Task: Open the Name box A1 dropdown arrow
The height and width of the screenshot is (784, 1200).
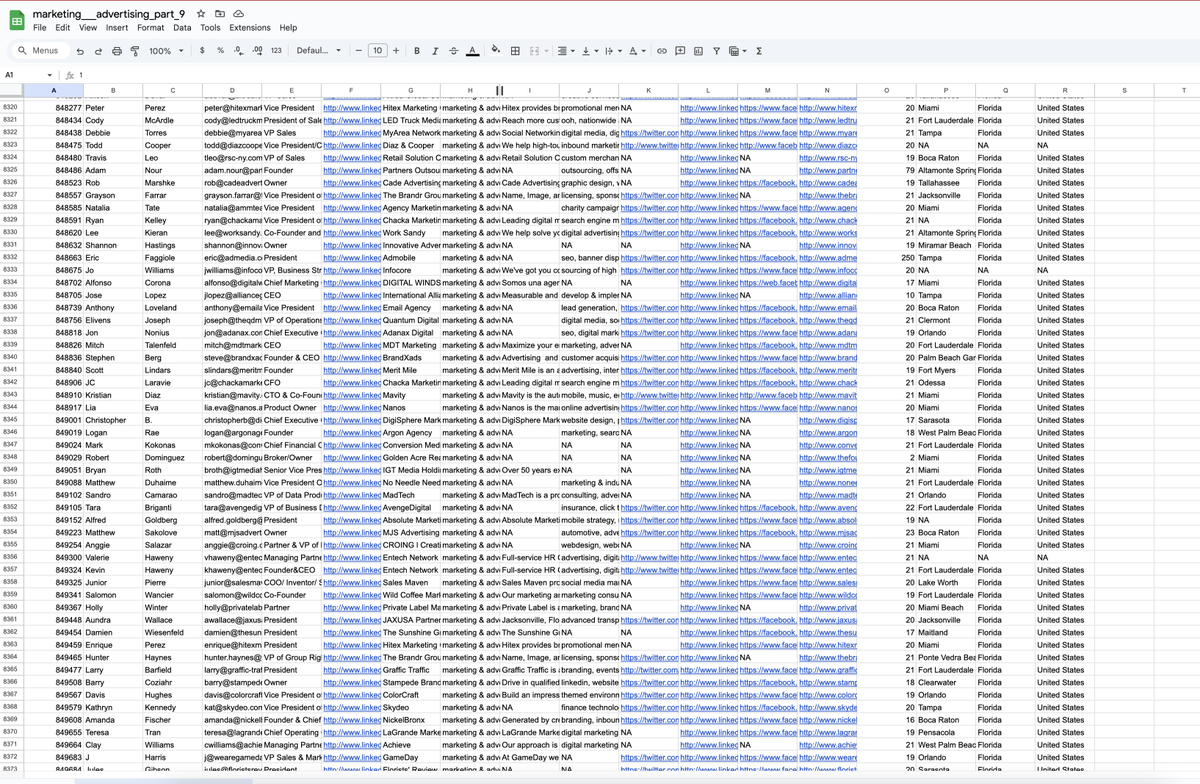Action: [50, 75]
